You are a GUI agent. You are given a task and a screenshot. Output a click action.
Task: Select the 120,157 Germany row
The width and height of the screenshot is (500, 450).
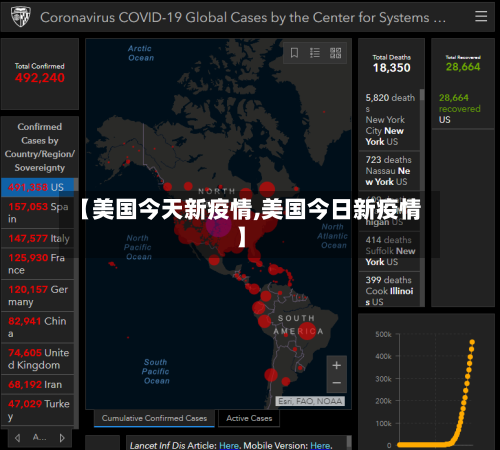(x=38, y=296)
